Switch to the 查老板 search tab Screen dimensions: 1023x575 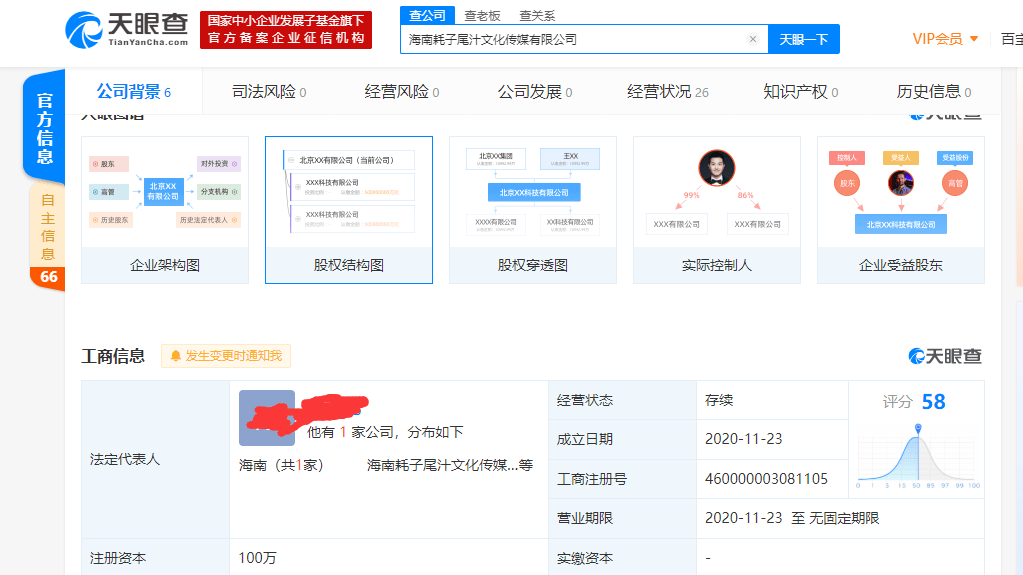coord(484,15)
